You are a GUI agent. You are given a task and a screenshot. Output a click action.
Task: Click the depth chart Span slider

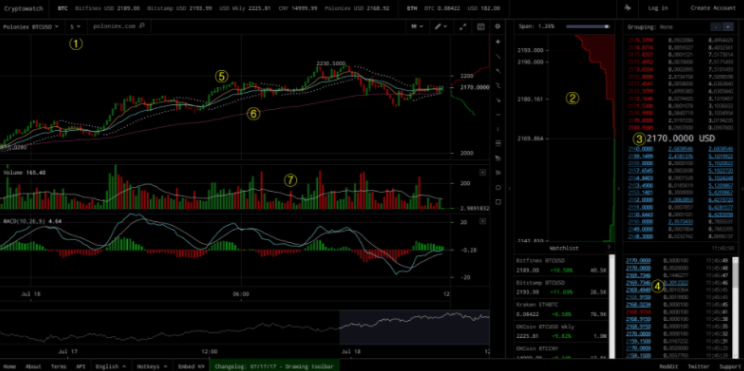point(586,27)
